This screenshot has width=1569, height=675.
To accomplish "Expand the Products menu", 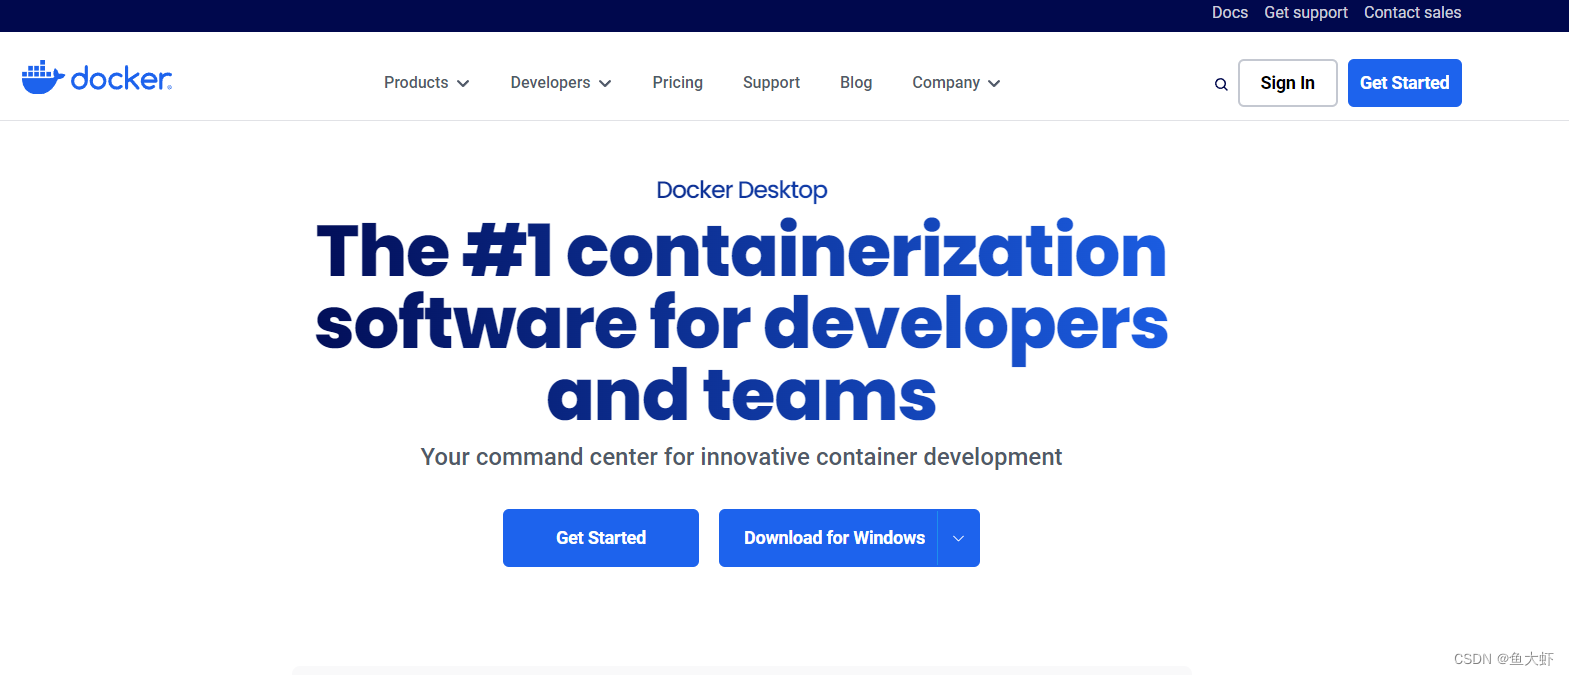I will coord(427,83).
